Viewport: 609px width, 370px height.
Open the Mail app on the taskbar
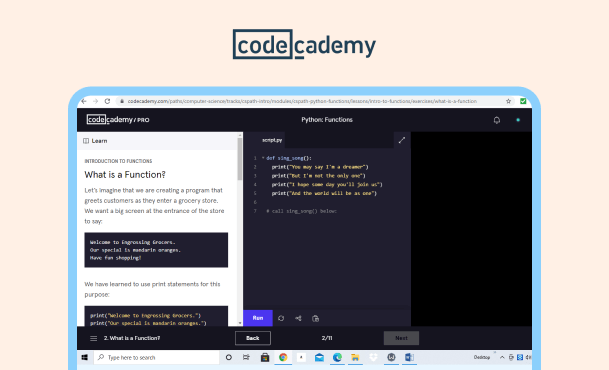tap(319, 357)
